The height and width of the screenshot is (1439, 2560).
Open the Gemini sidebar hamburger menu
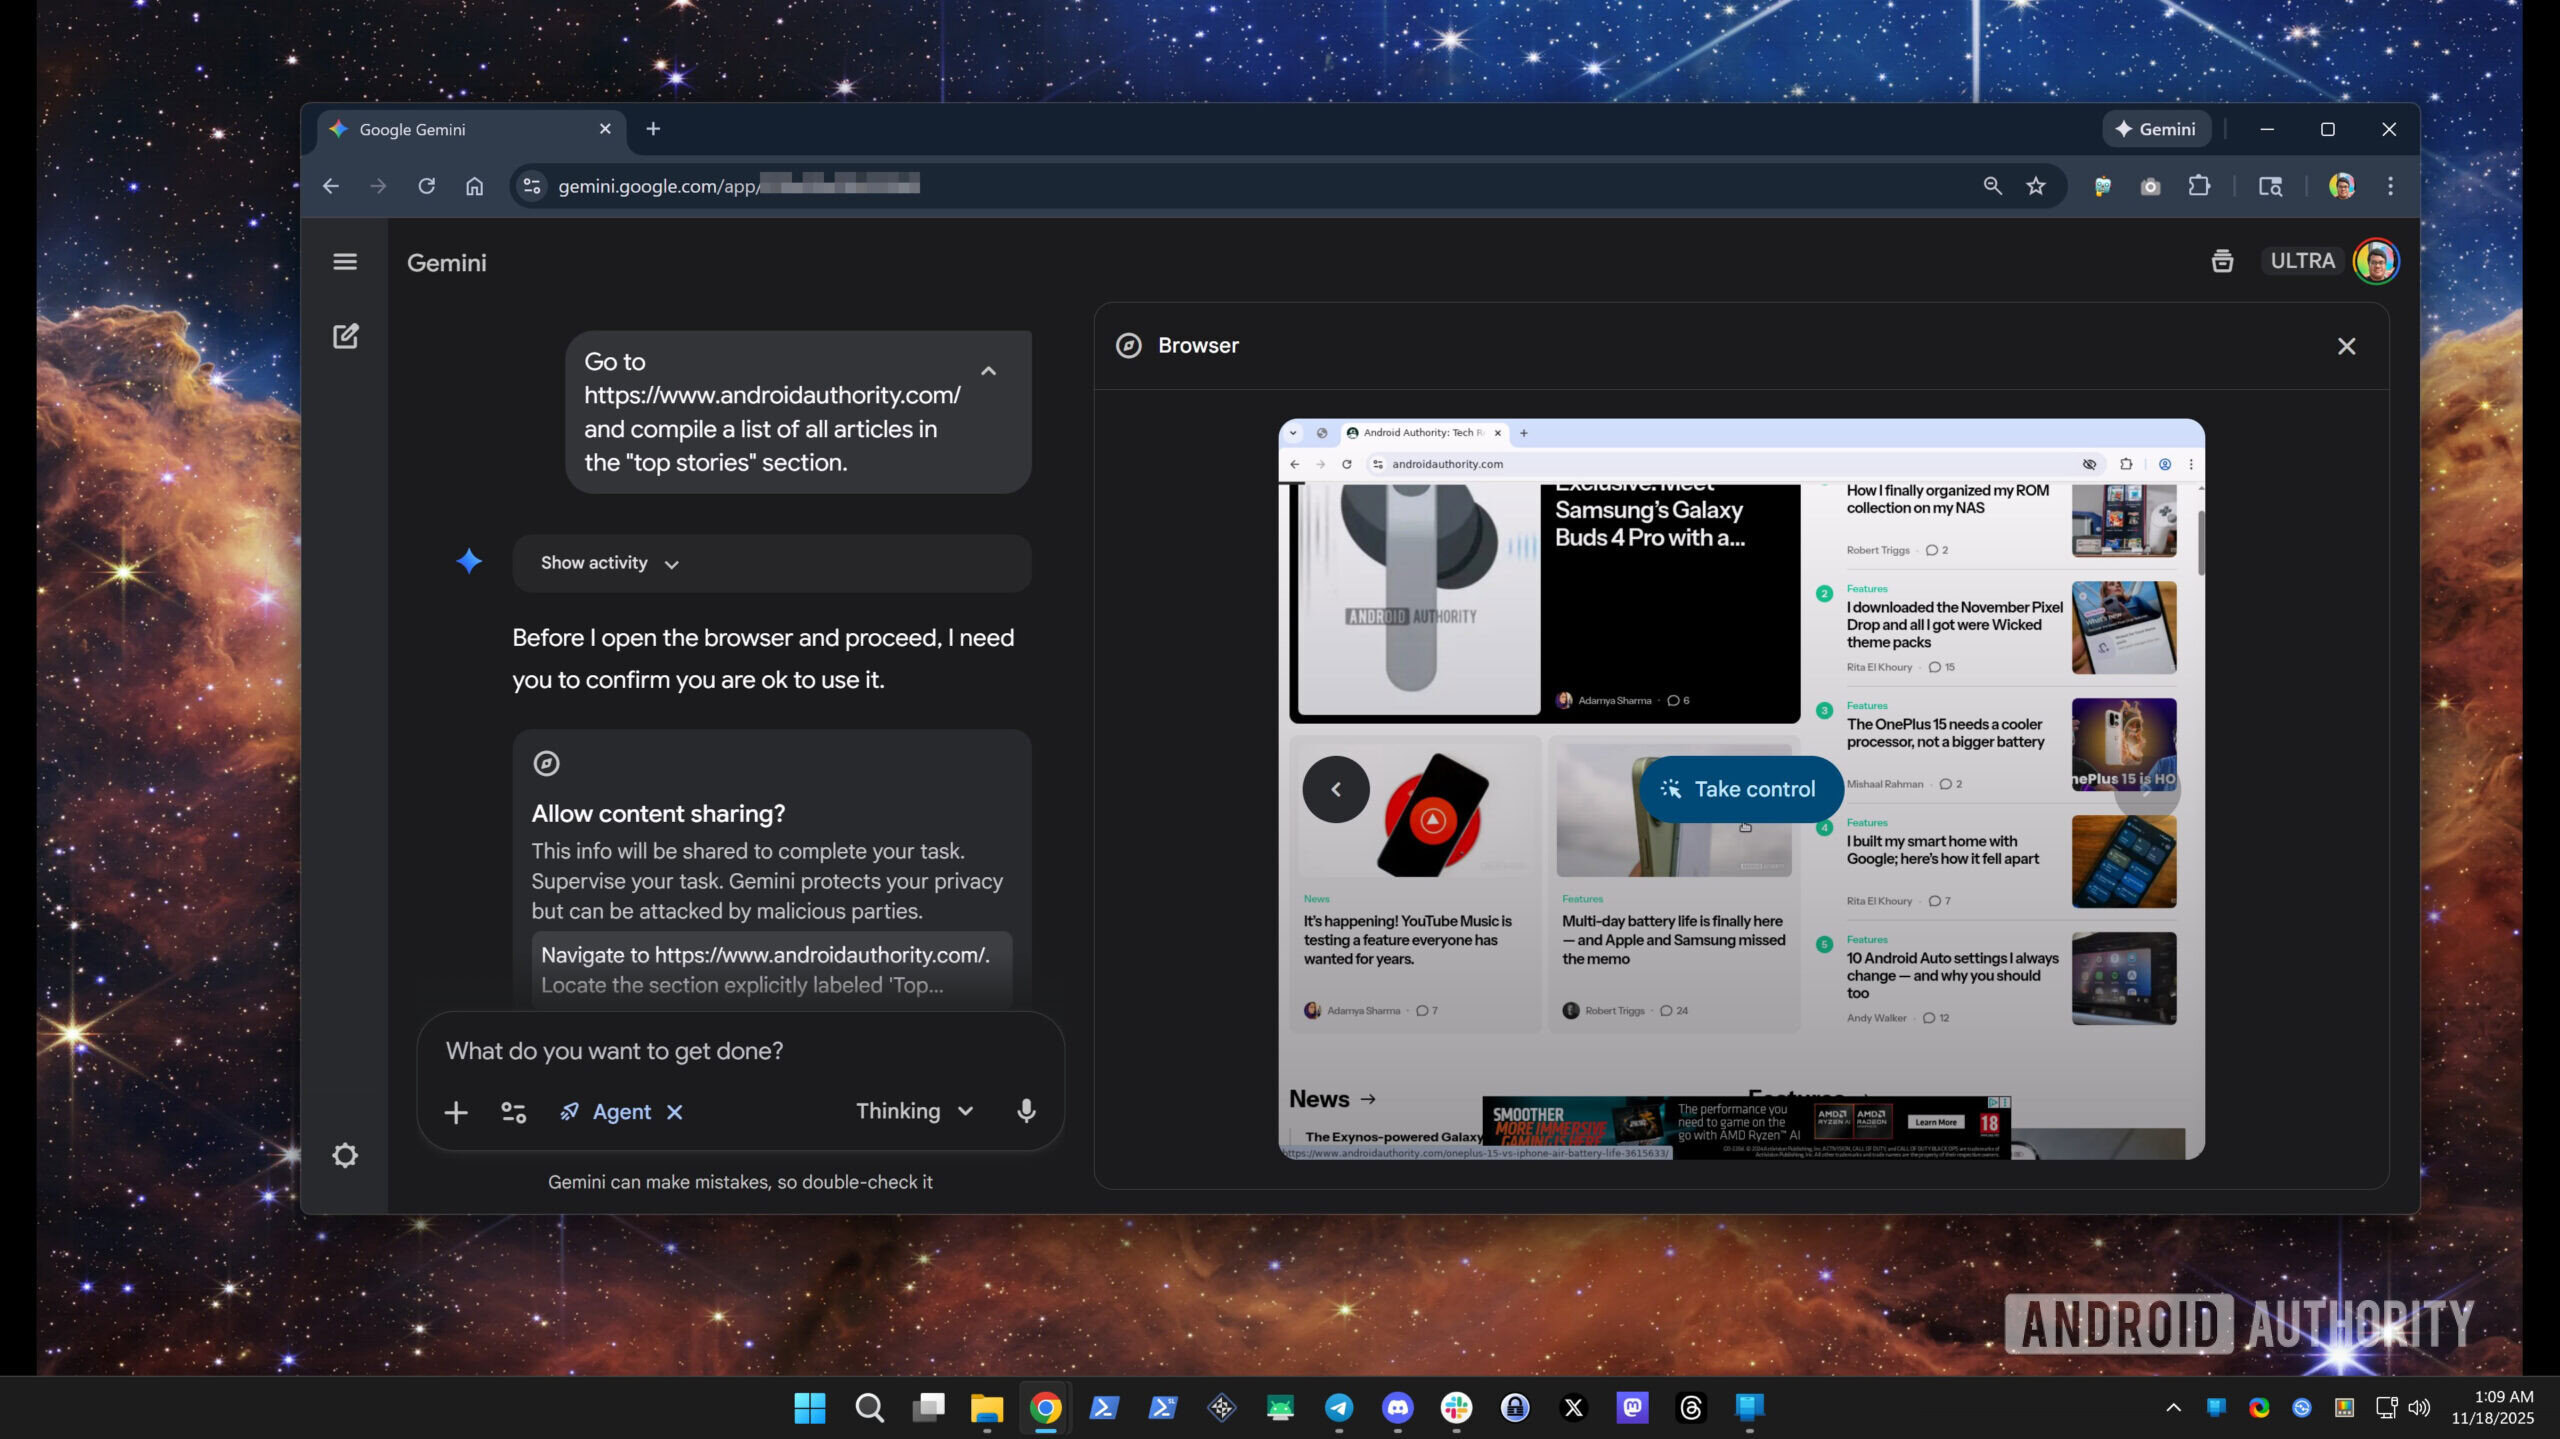(345, 261)
